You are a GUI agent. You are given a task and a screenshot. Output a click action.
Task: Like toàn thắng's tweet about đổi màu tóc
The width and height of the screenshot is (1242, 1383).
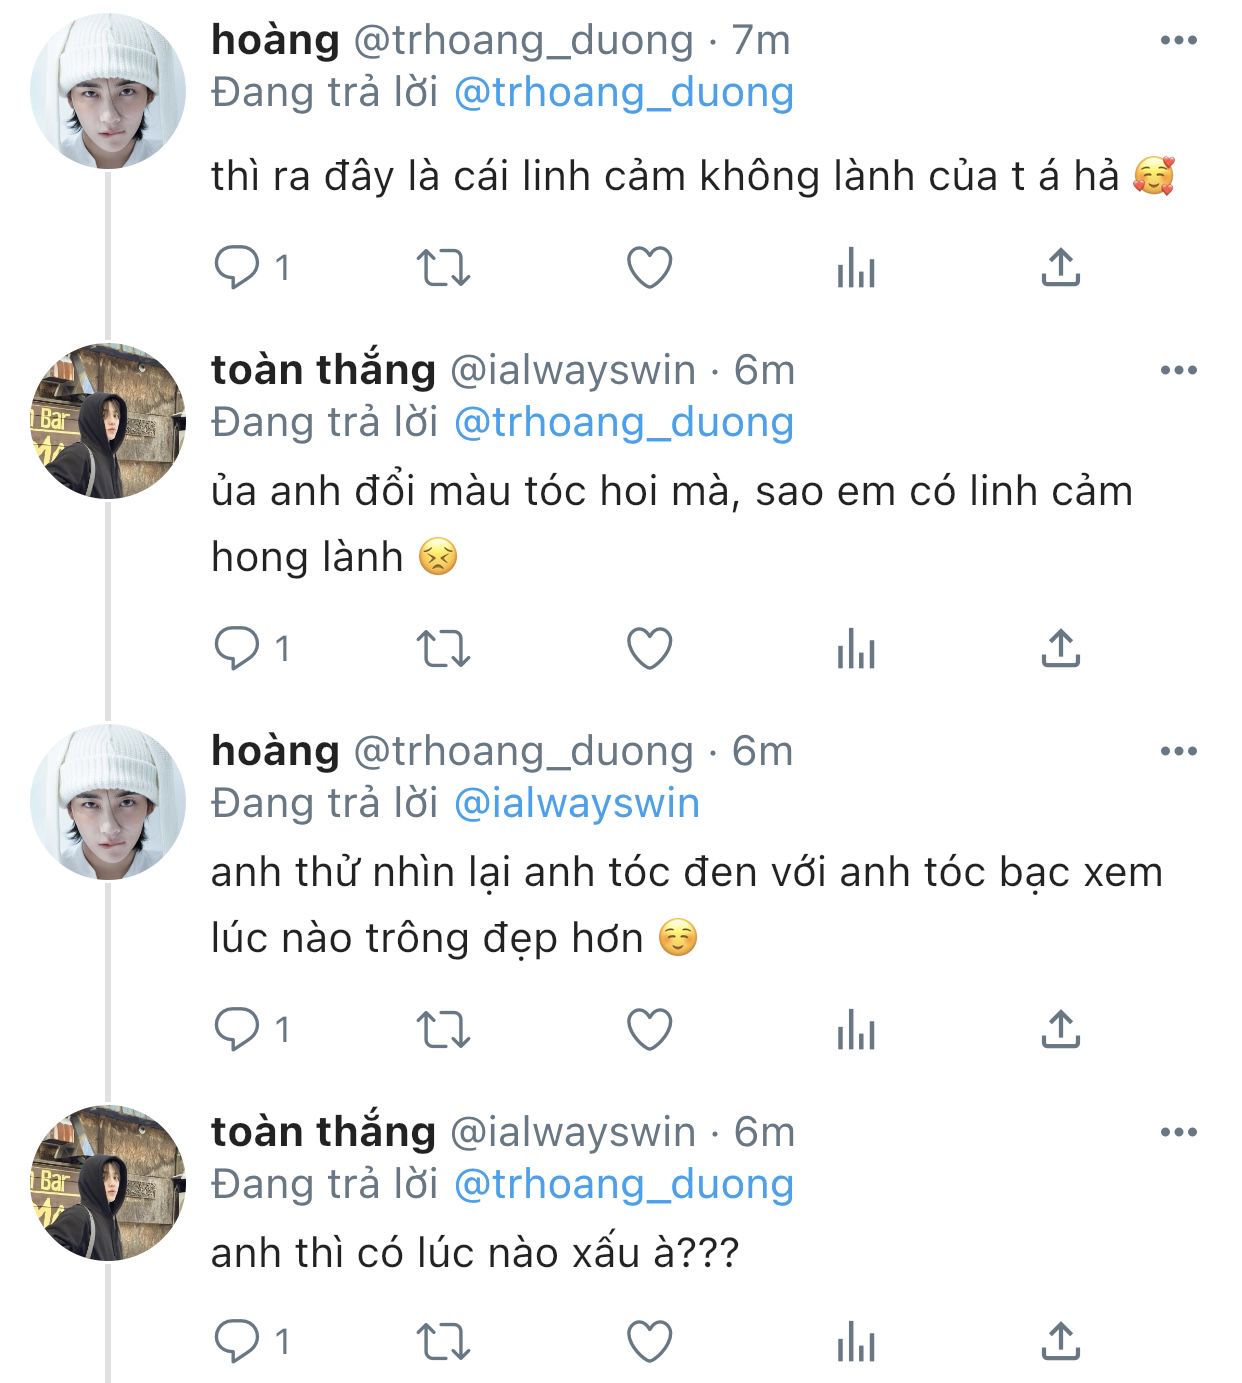[x=649, y=649]
